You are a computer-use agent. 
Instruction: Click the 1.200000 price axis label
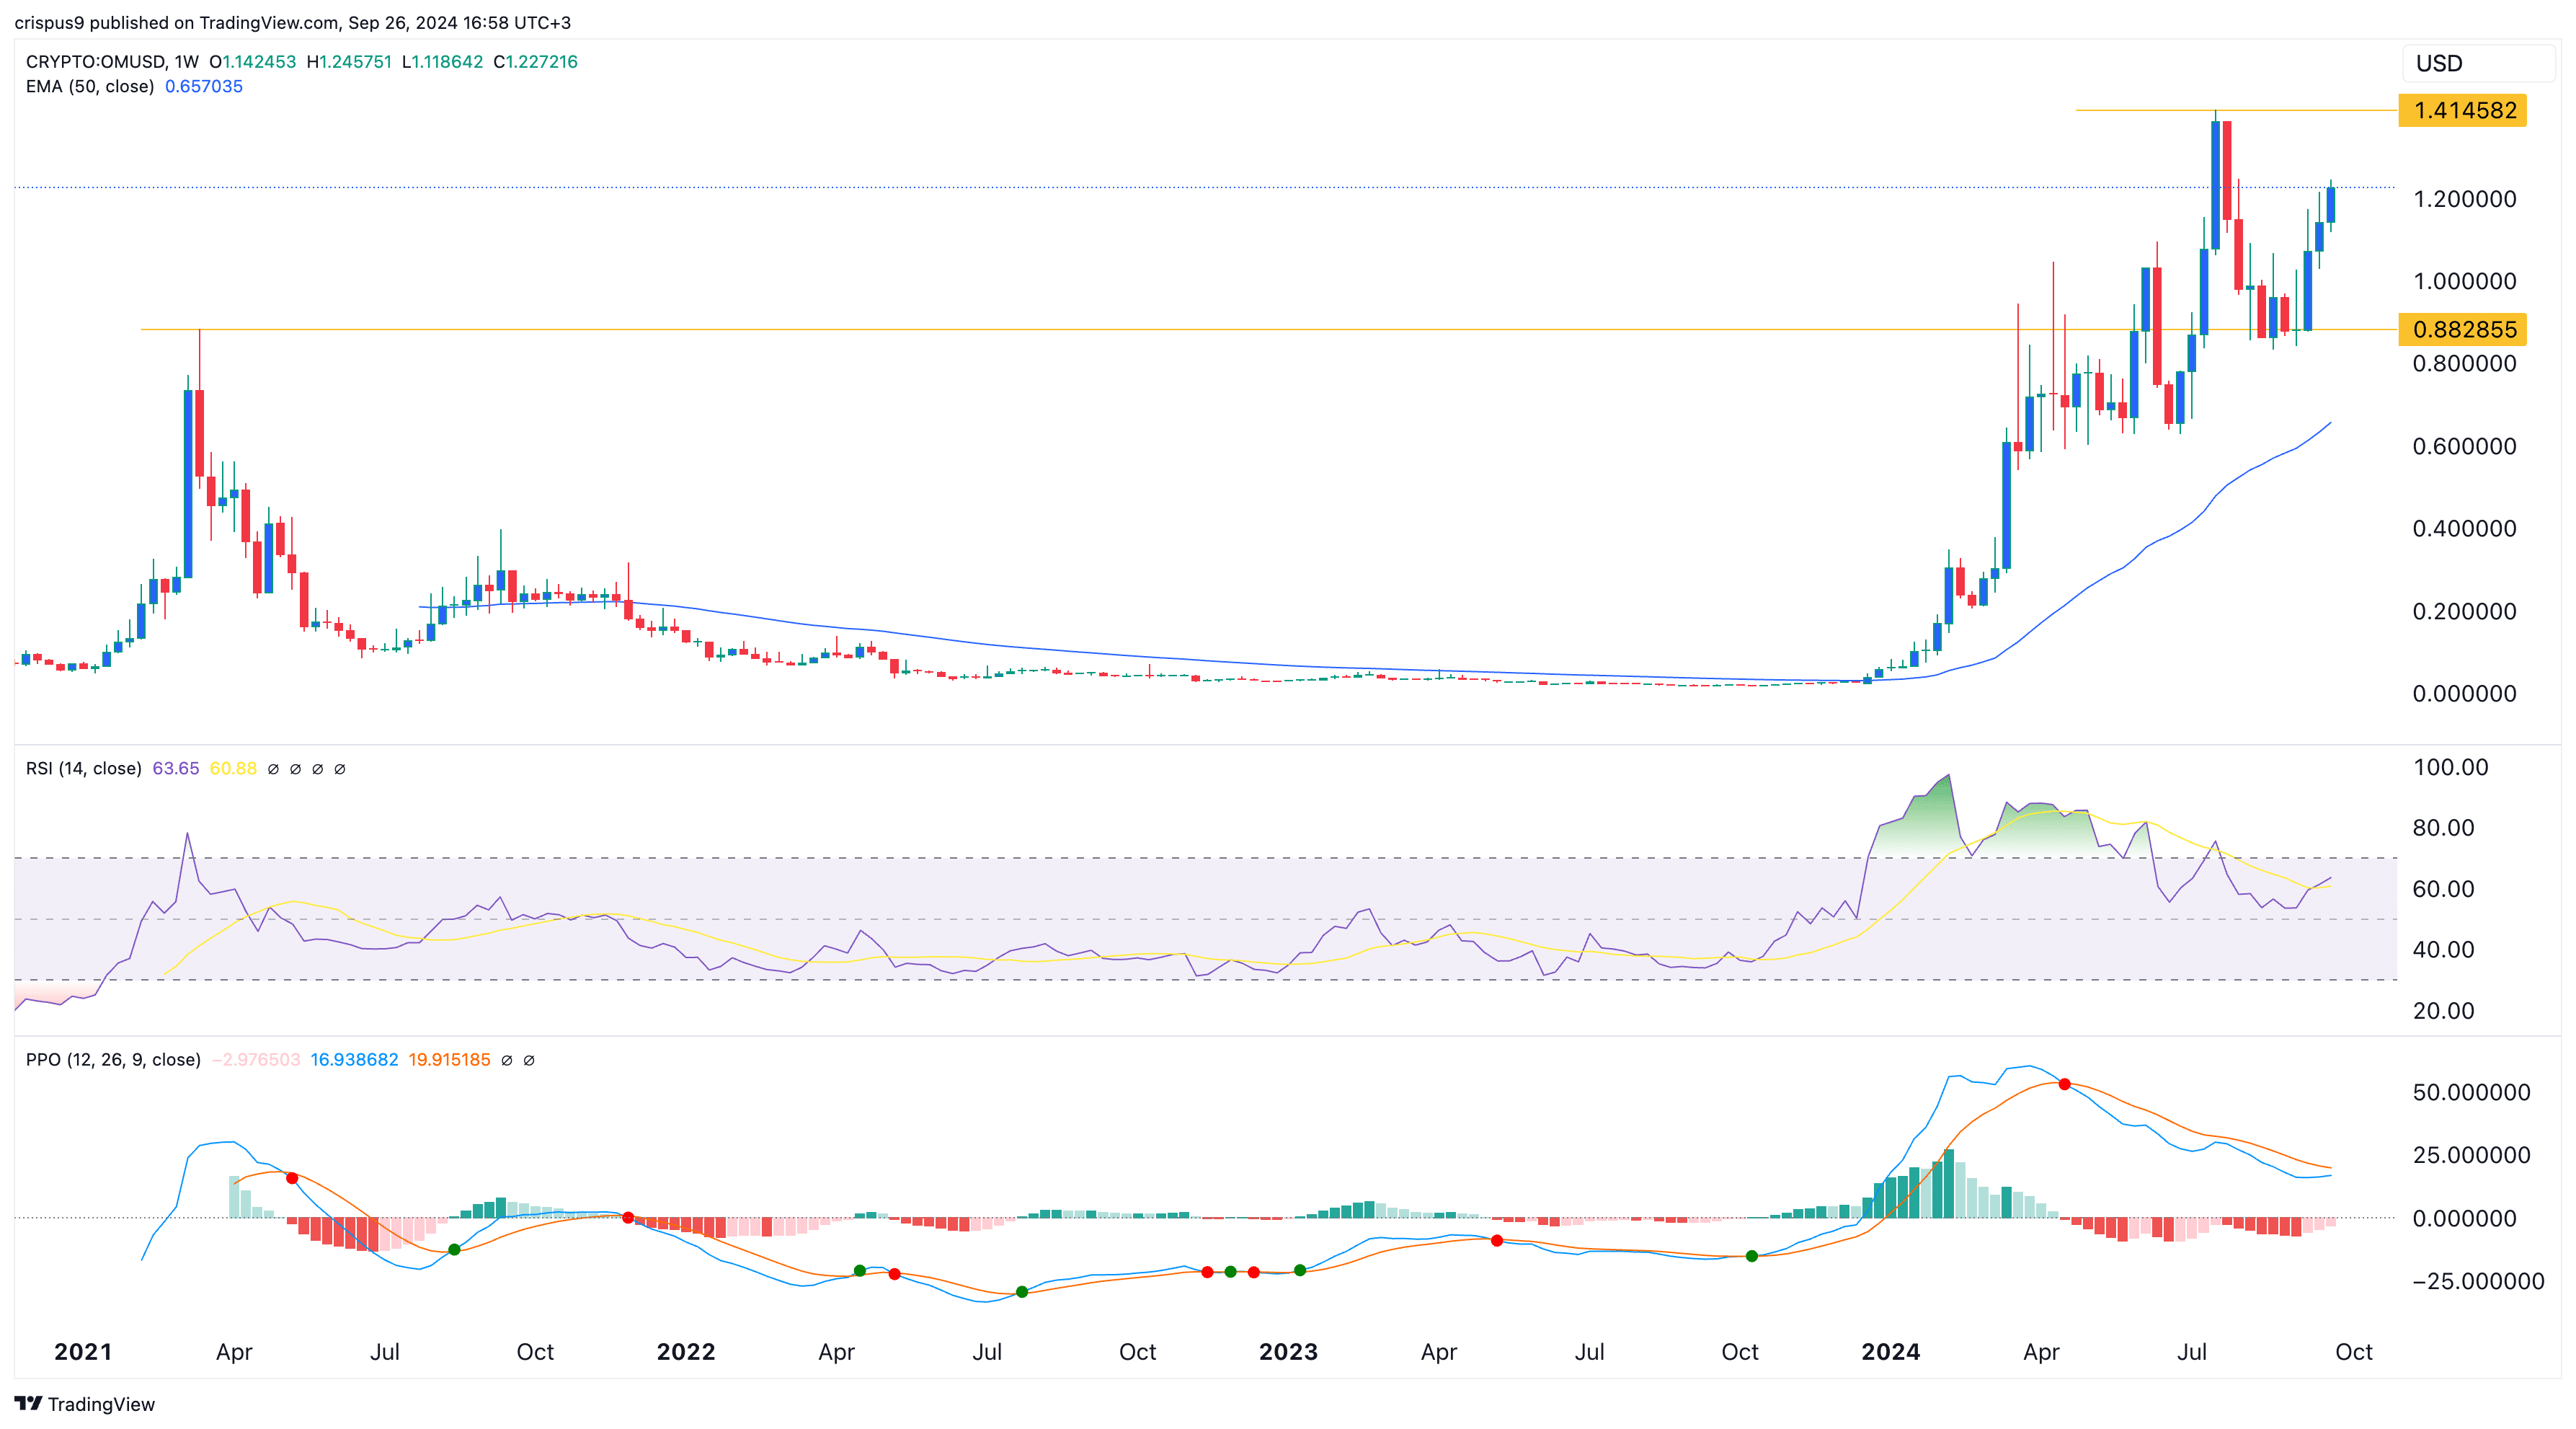click(2465, 199)
